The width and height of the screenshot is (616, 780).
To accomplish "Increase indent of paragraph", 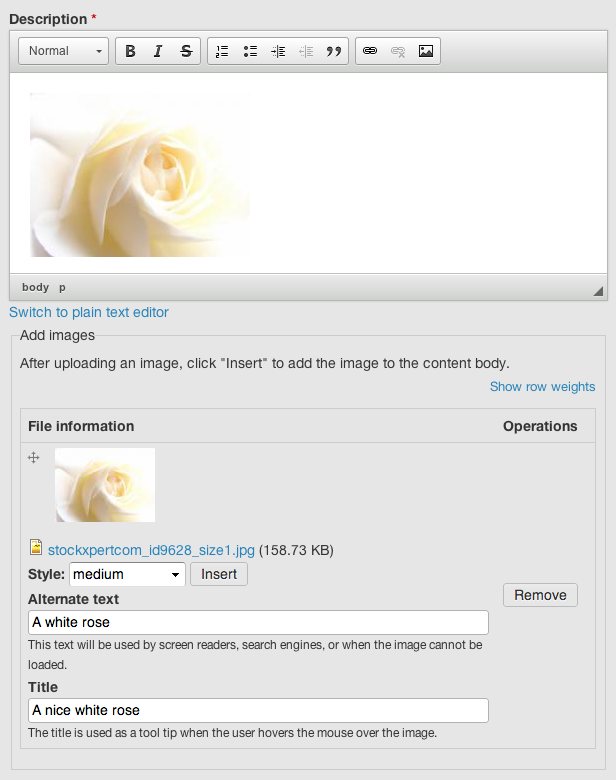I will click(x=278, y=51).
